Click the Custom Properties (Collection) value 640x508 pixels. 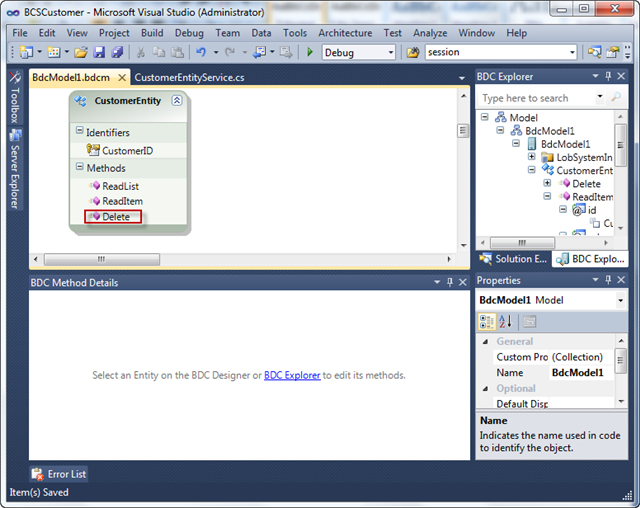[581, 357]
